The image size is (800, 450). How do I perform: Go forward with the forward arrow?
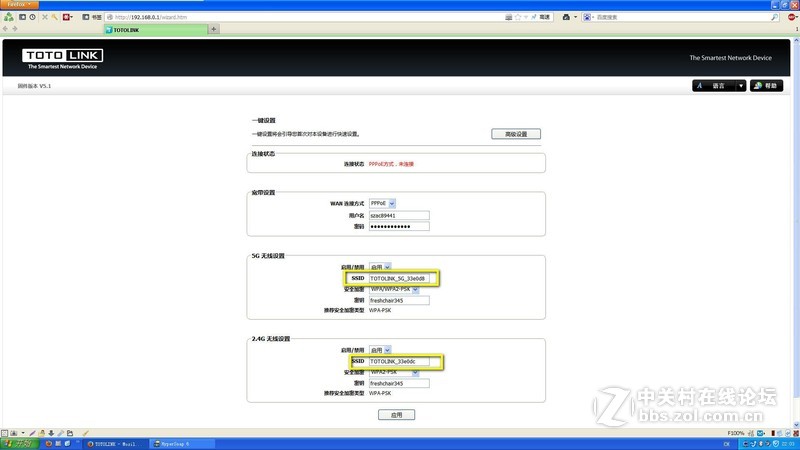click(x=15, y=29)
